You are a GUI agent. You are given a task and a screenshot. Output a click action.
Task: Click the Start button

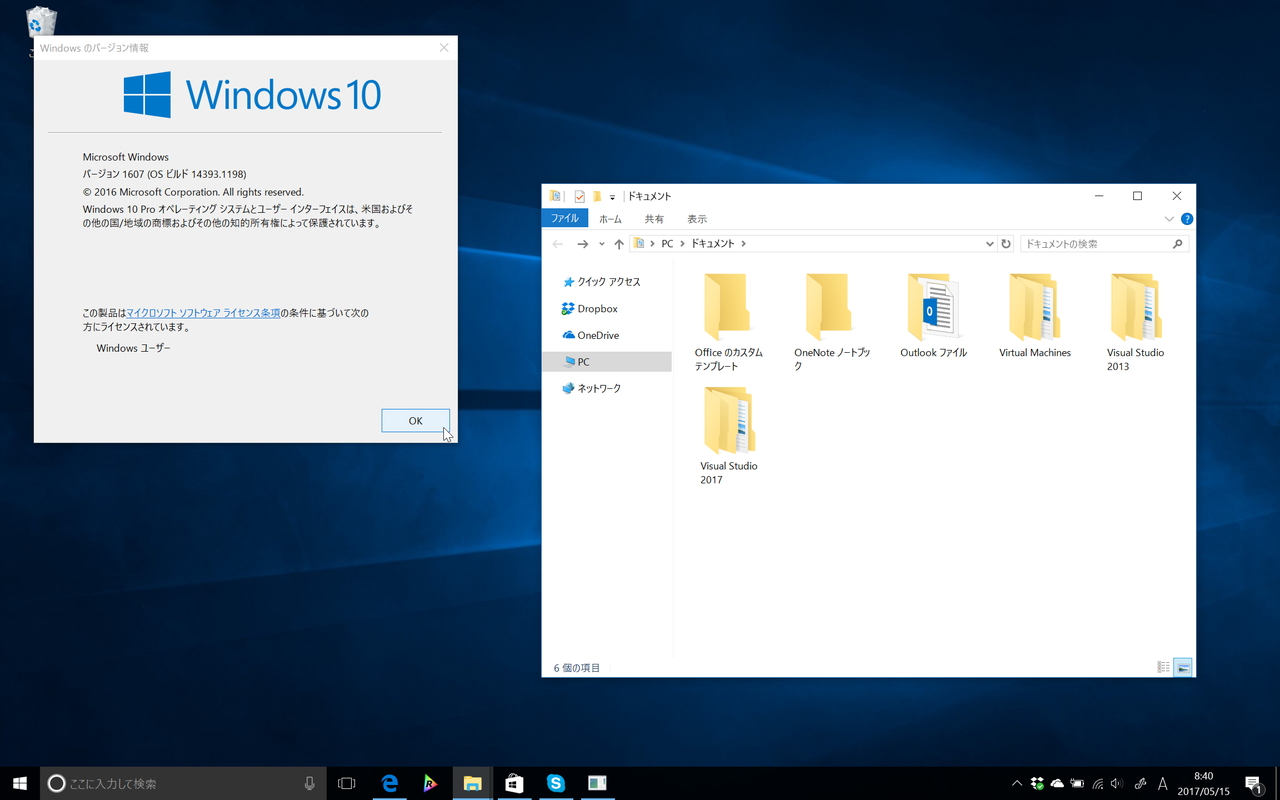coord(19,784)
